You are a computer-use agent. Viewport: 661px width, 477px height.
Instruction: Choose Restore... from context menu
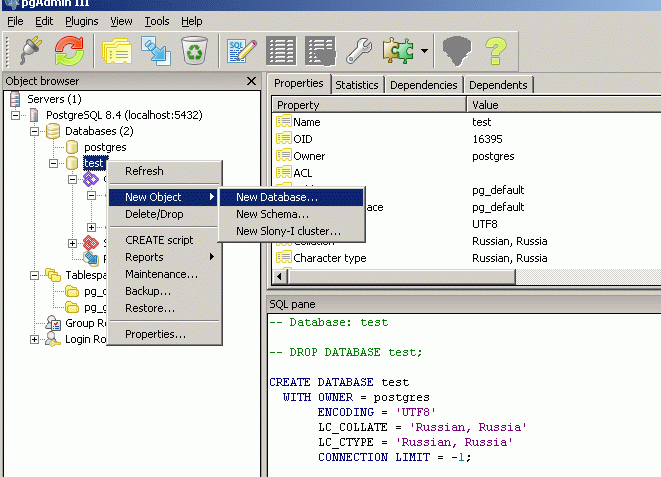click(x=165, y=308)
